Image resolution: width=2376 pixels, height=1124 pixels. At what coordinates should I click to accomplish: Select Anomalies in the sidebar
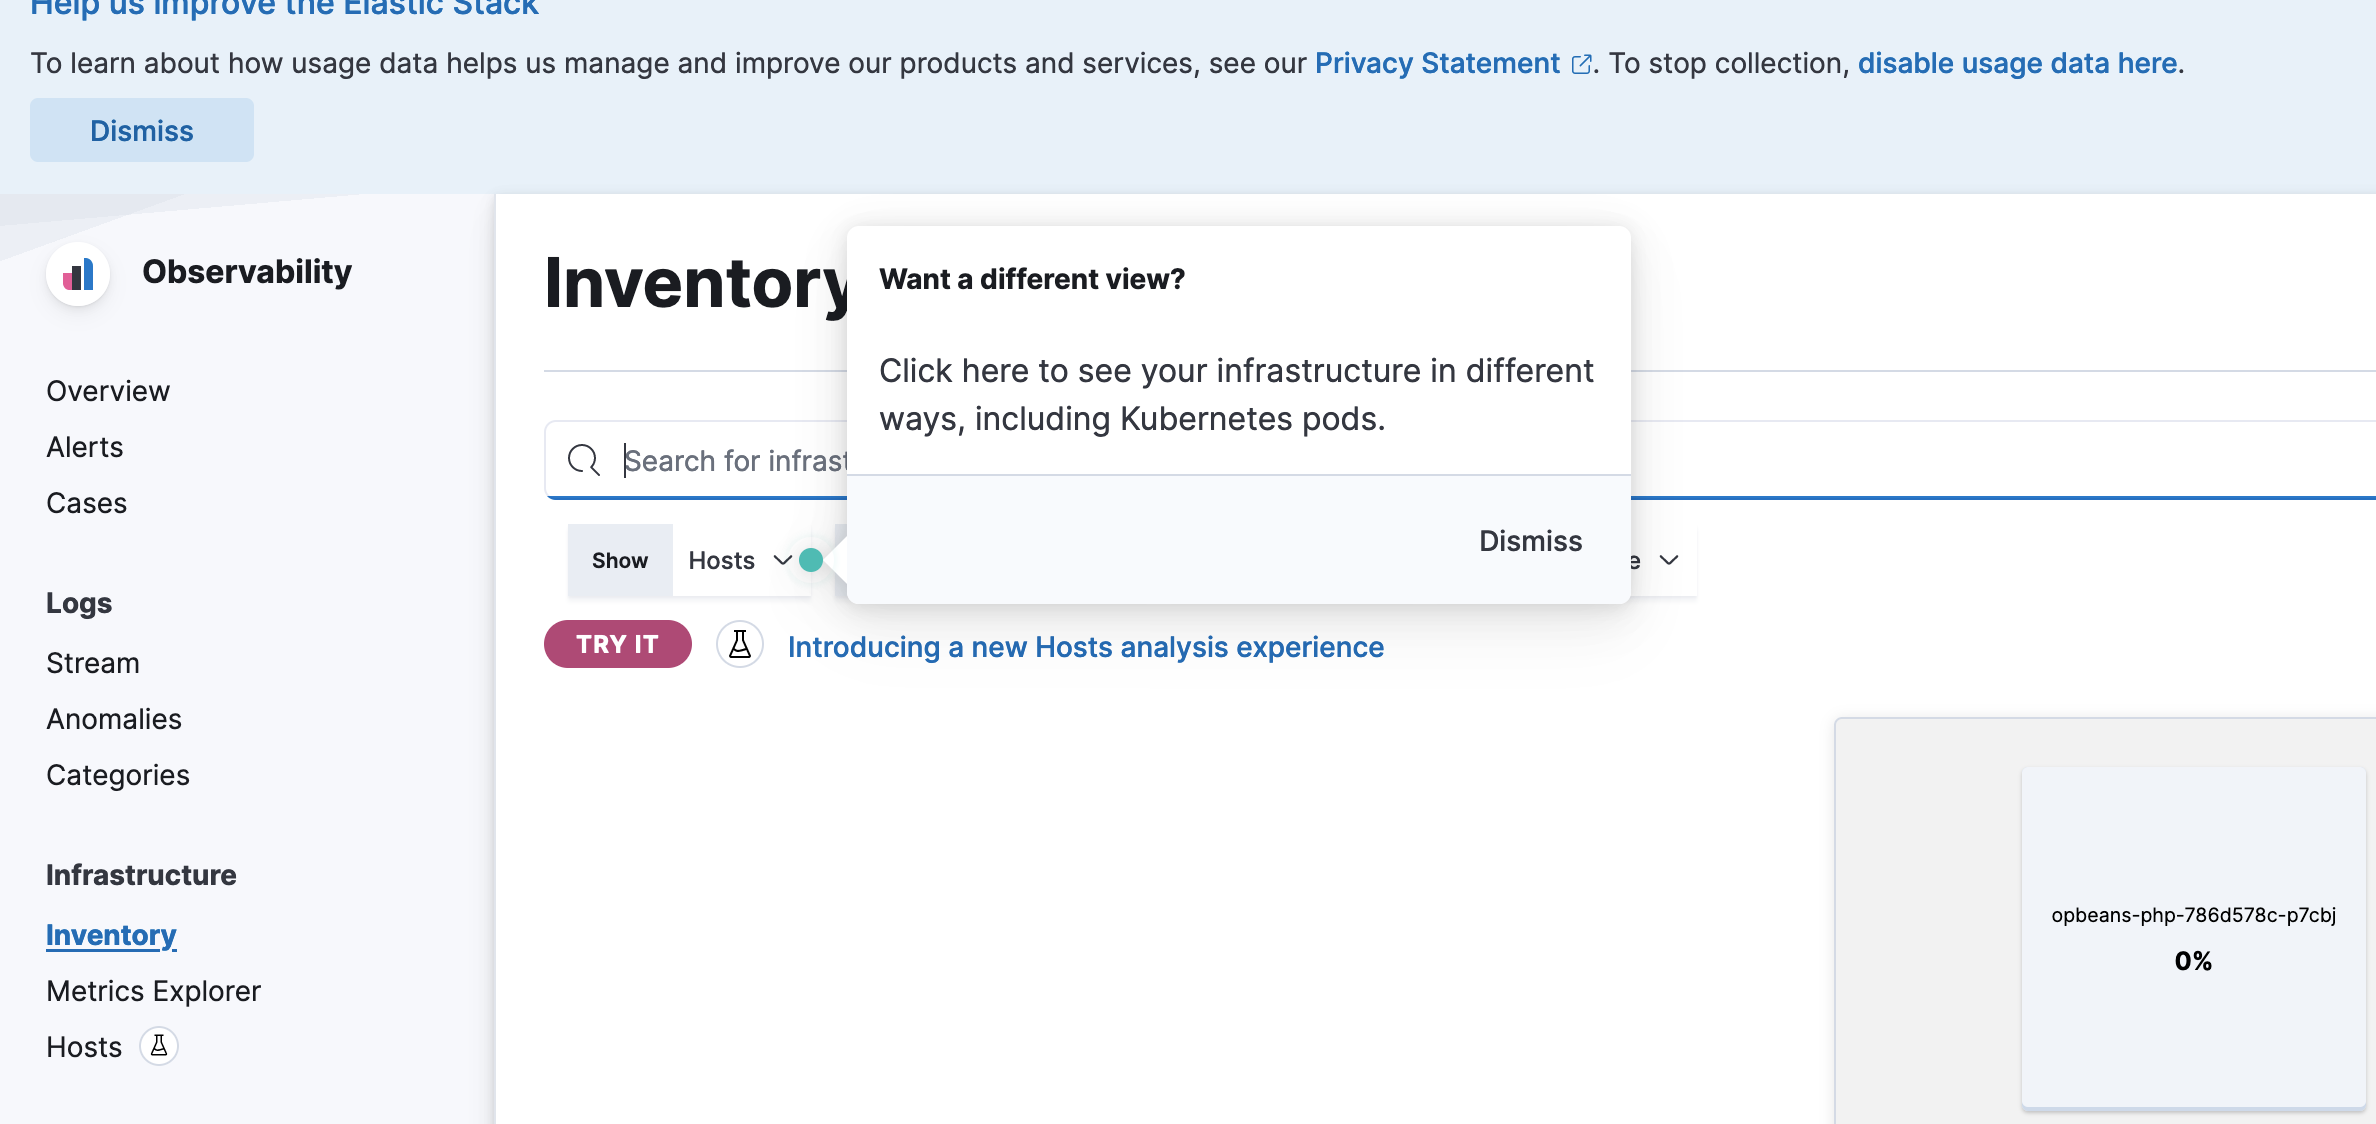tap(113, 718)
